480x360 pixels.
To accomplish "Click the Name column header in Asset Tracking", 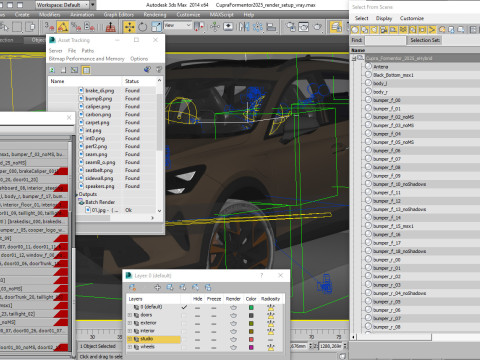I will pyautogui.click(x=85, y=81).
